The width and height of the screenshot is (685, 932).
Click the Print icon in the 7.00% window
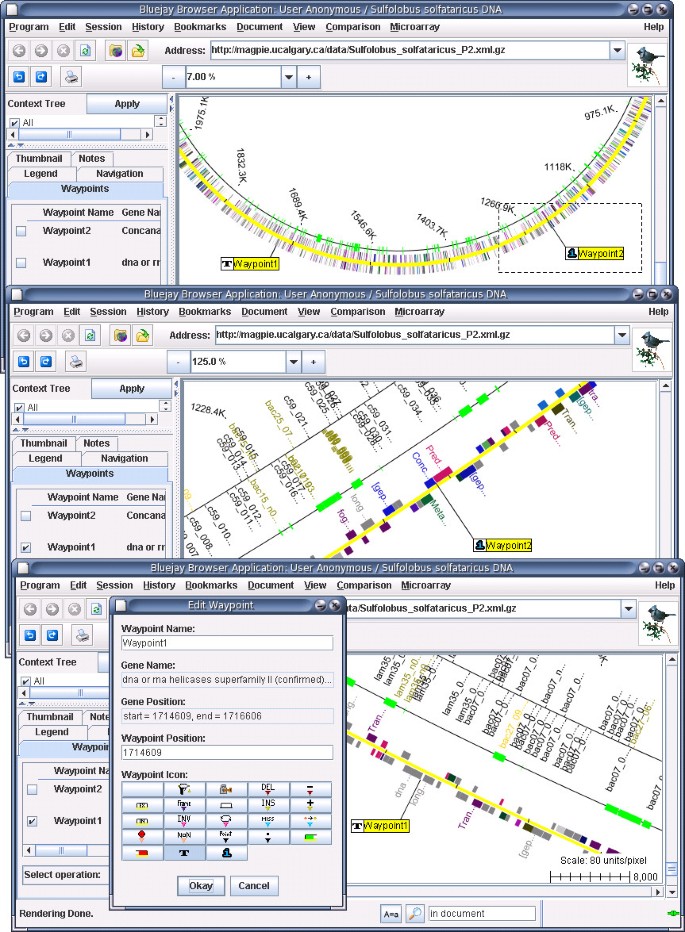71,77
